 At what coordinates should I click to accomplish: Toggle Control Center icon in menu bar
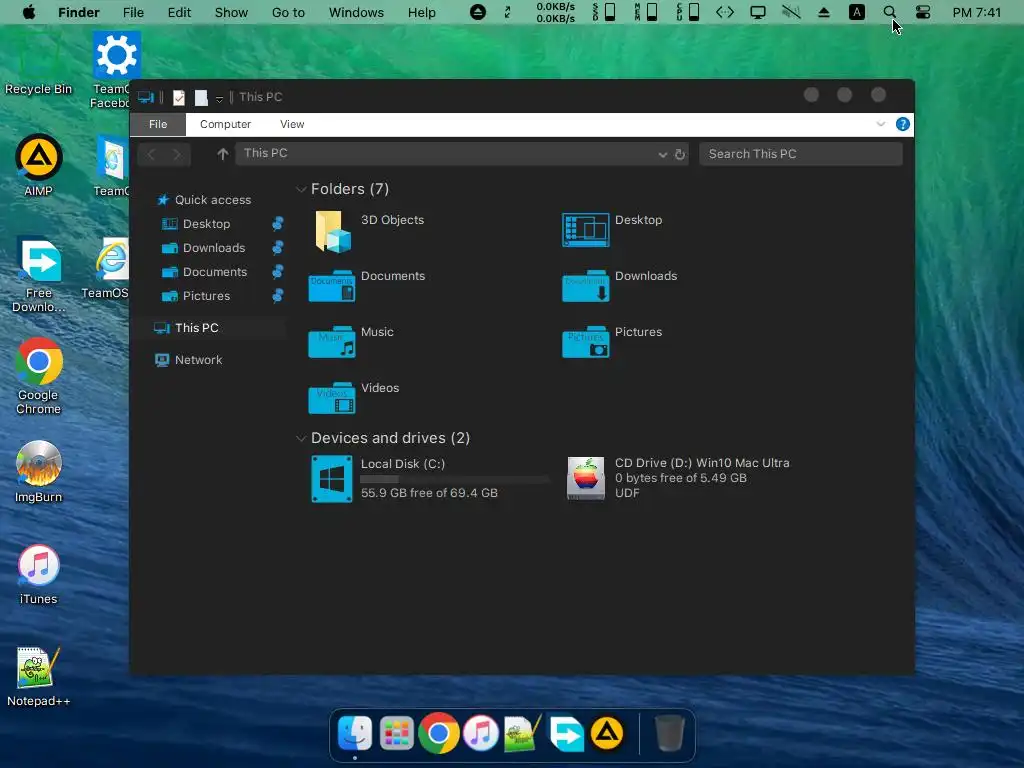(923, 12)
